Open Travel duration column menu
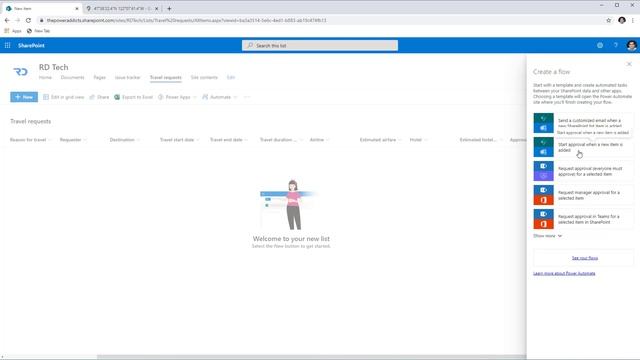Image resolution: width=640 pixels, height=360 pixels. [x=281, y=140]
